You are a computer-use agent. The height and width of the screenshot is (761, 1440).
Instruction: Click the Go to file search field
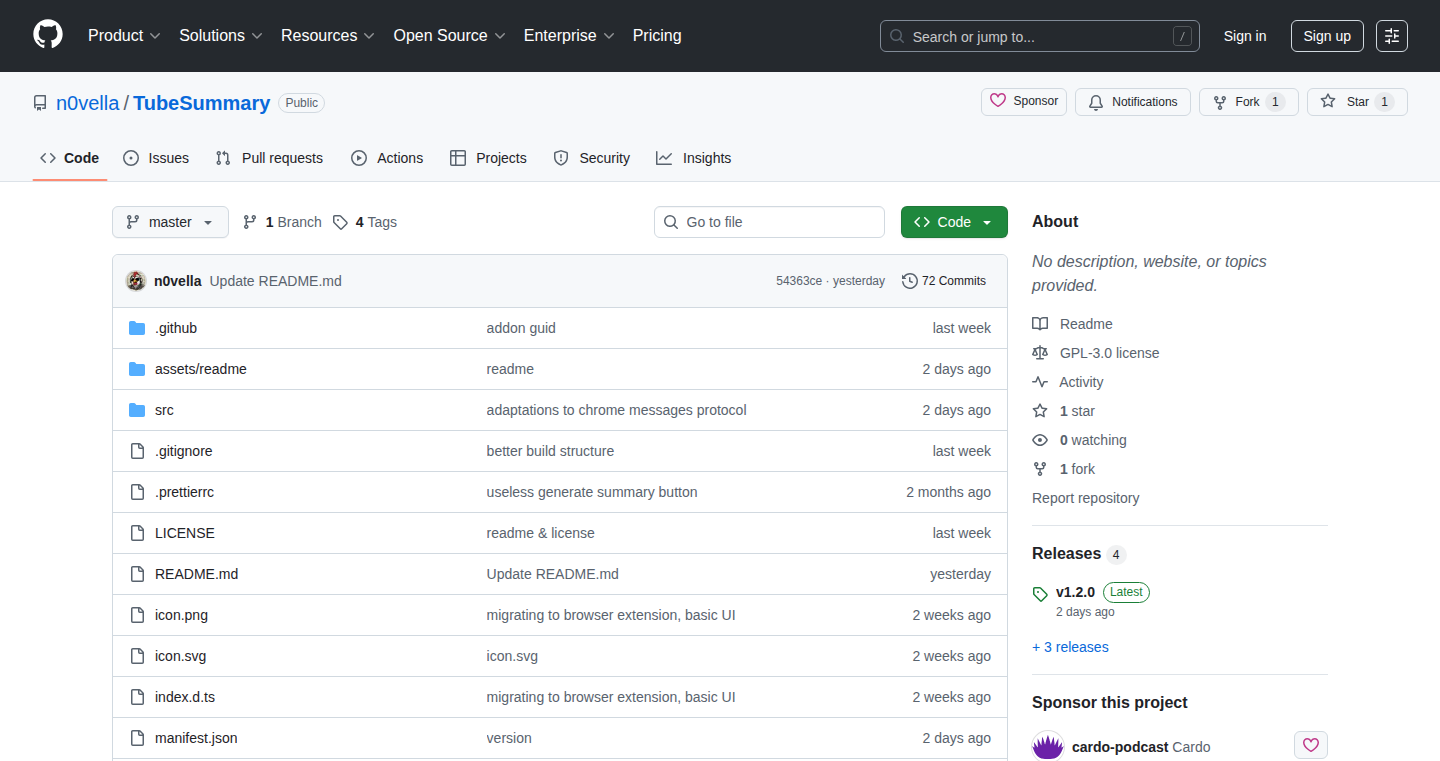coord(769,222)
